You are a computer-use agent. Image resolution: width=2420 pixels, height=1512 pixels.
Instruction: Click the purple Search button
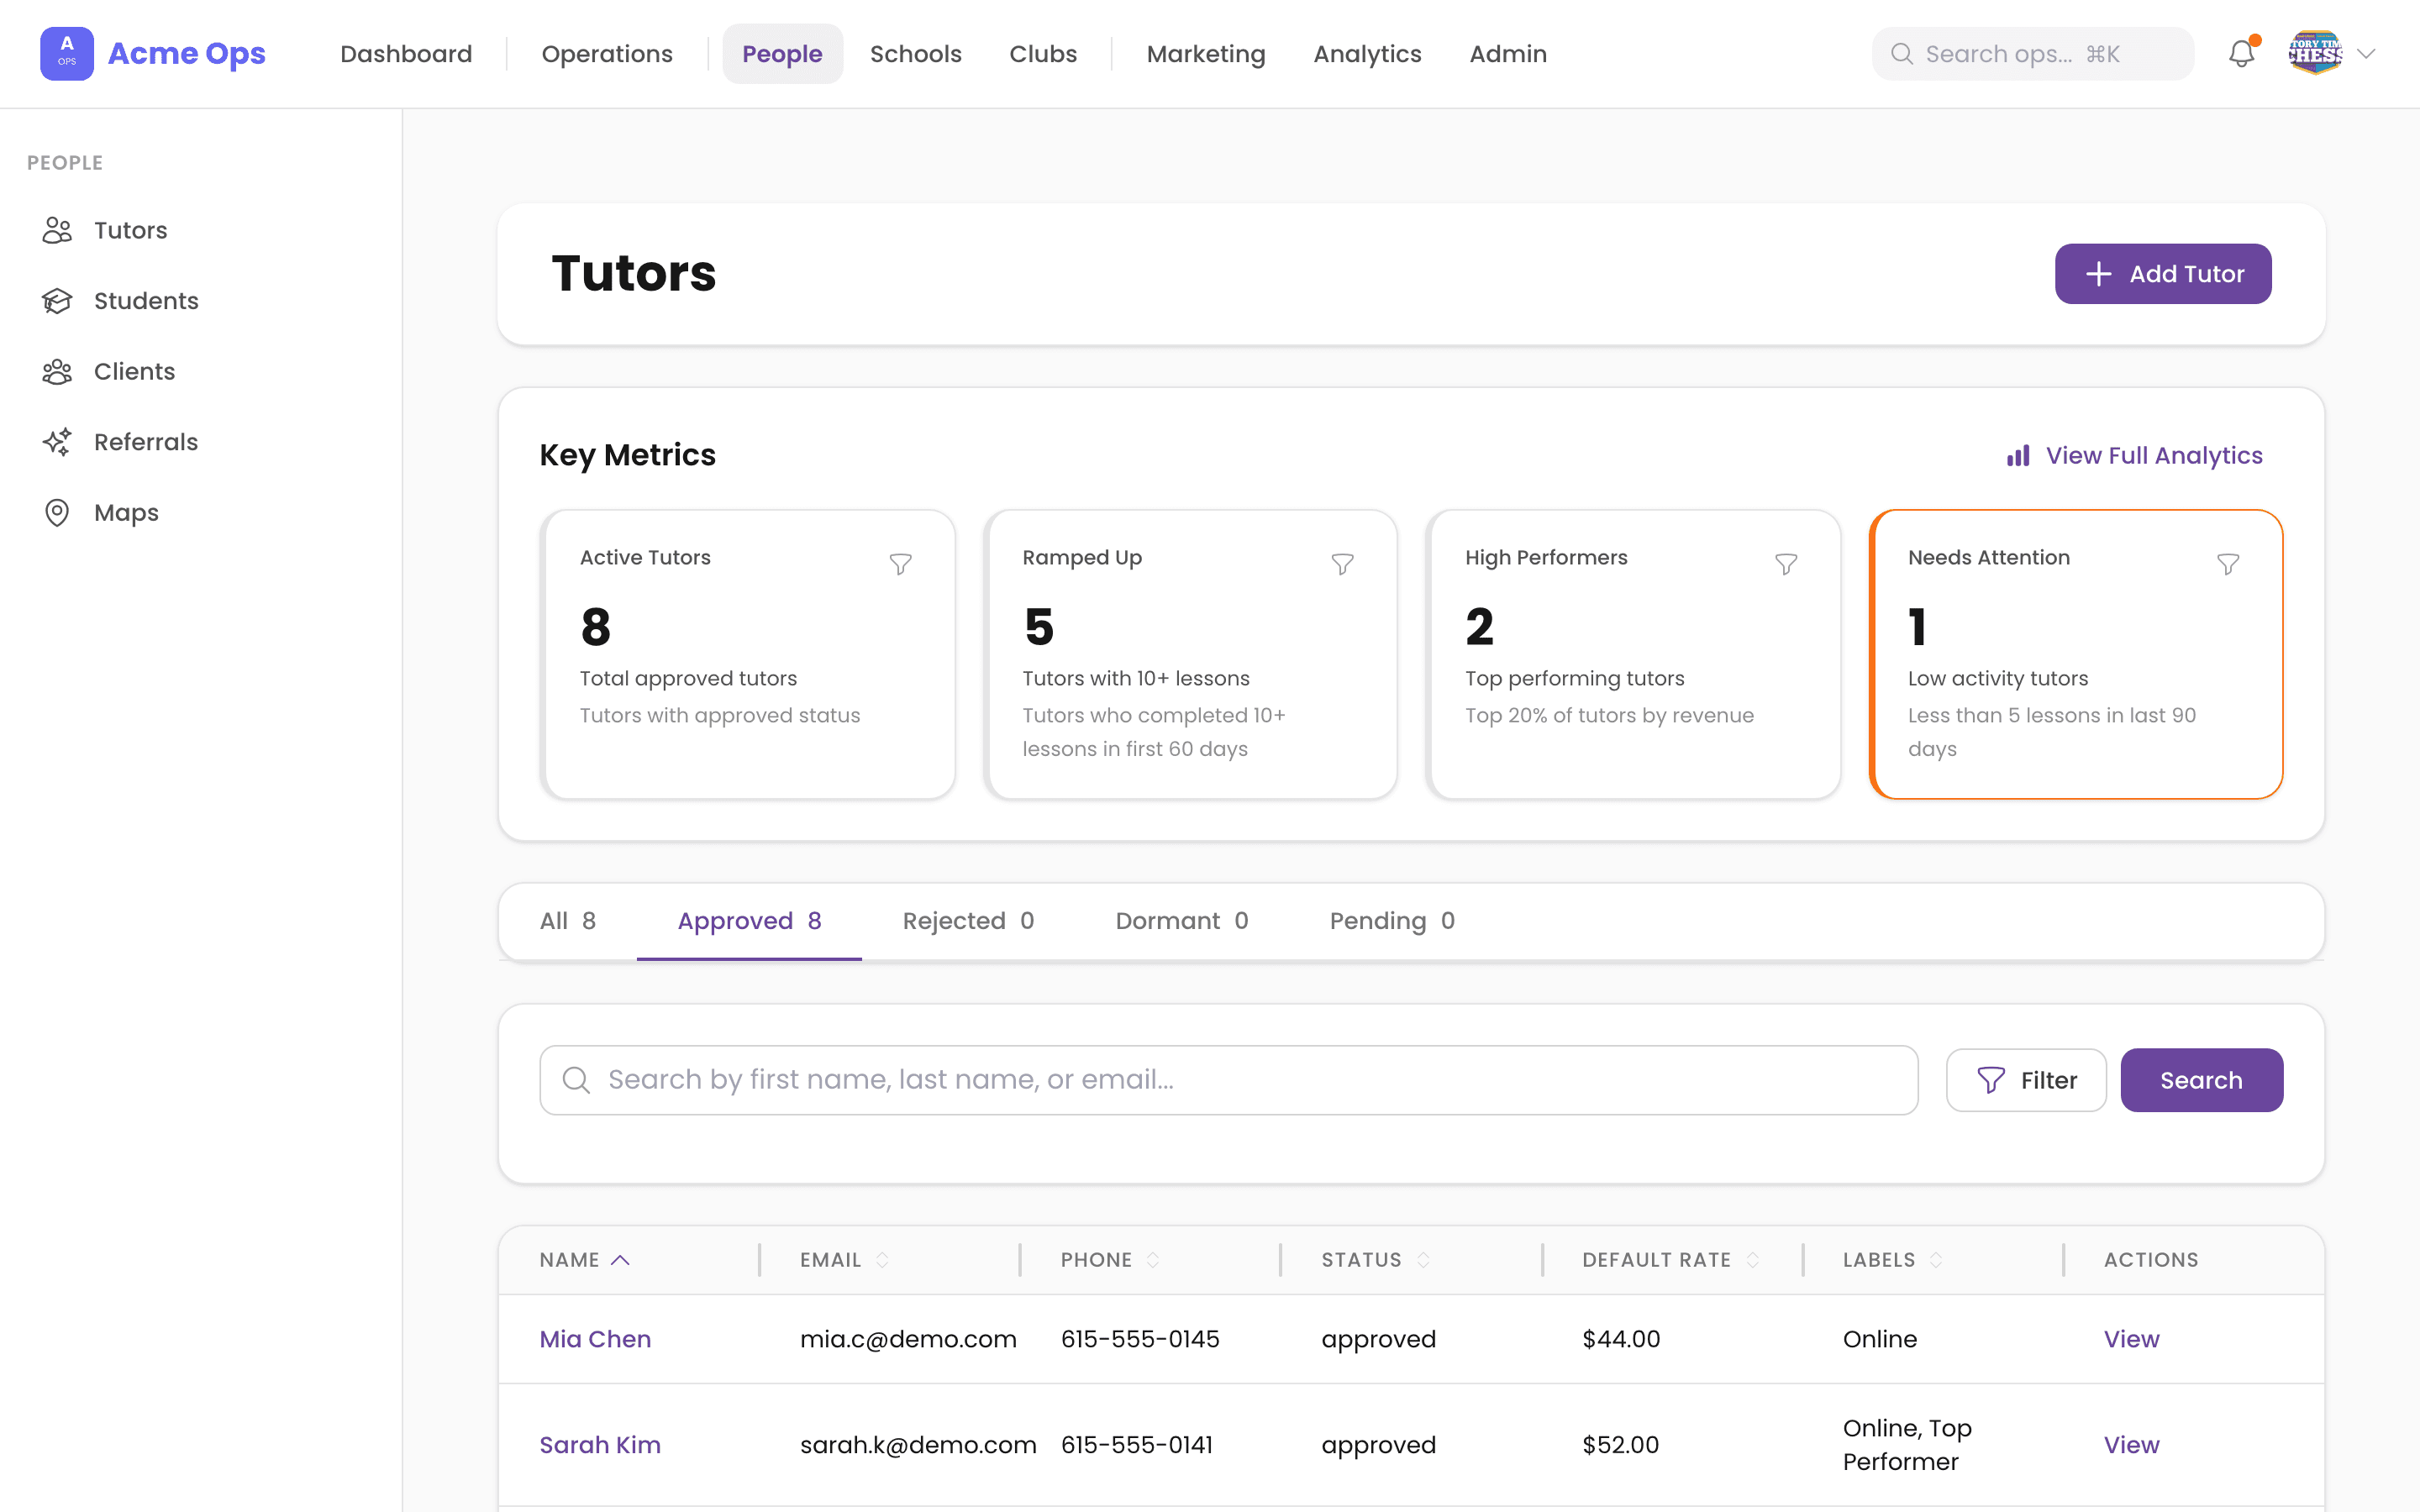[x=2201, y=1080]
